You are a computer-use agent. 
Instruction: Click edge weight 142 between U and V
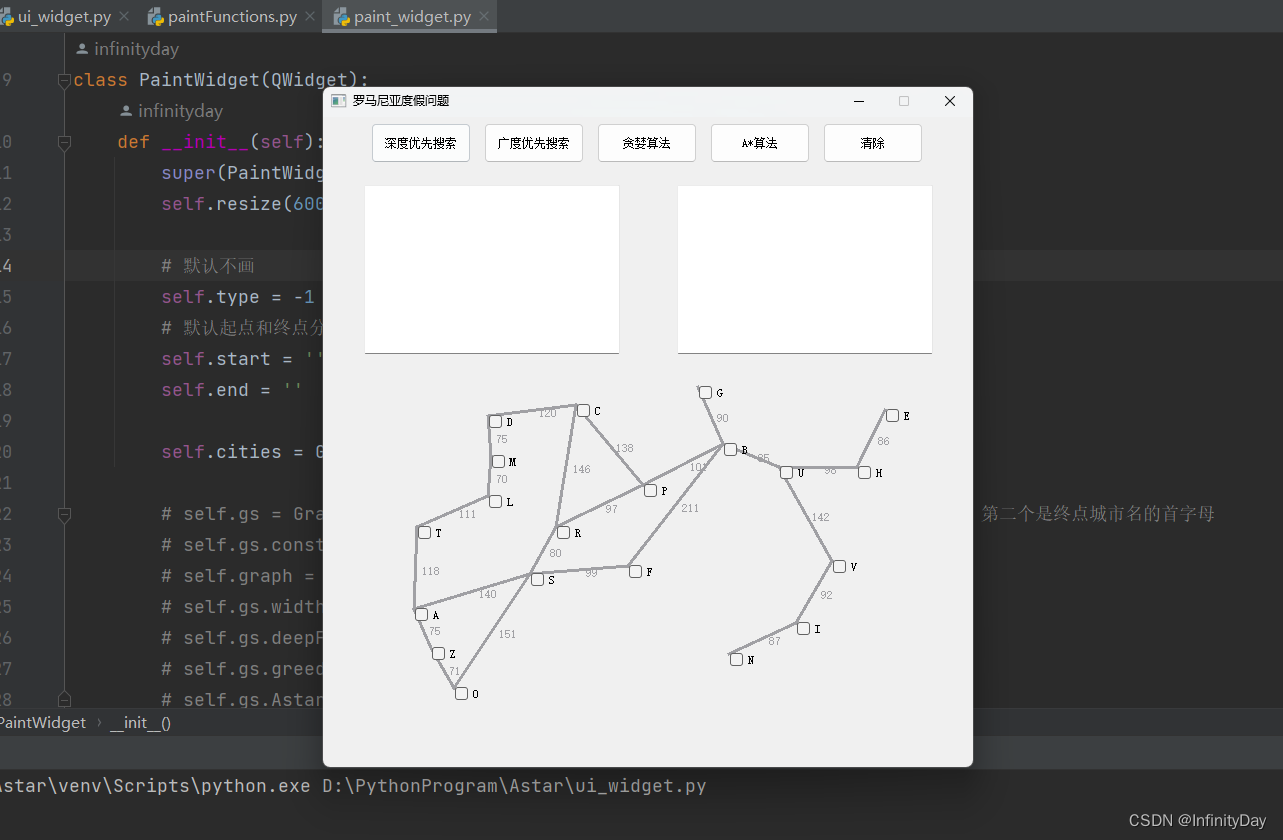(820, 518)
